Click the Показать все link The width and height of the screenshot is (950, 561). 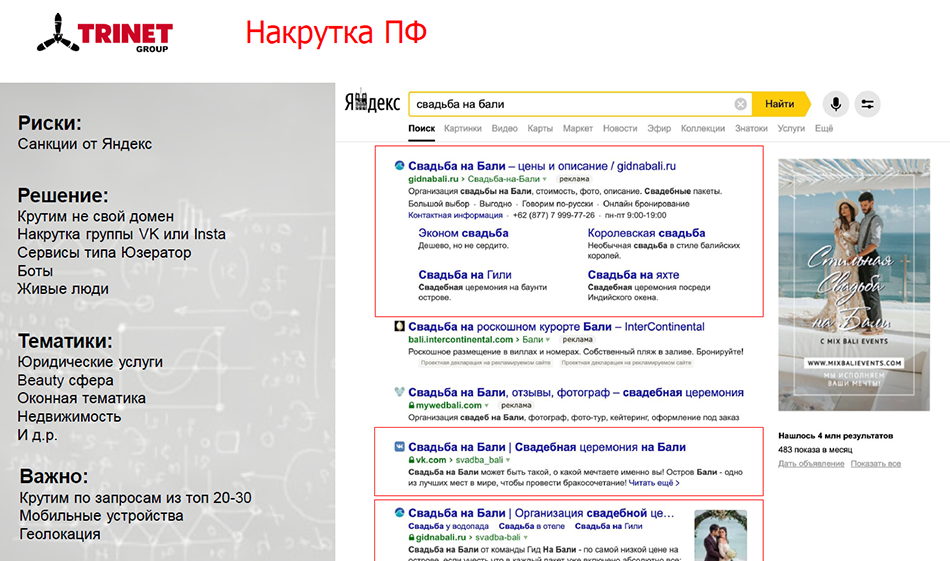[x=875, y=464]
